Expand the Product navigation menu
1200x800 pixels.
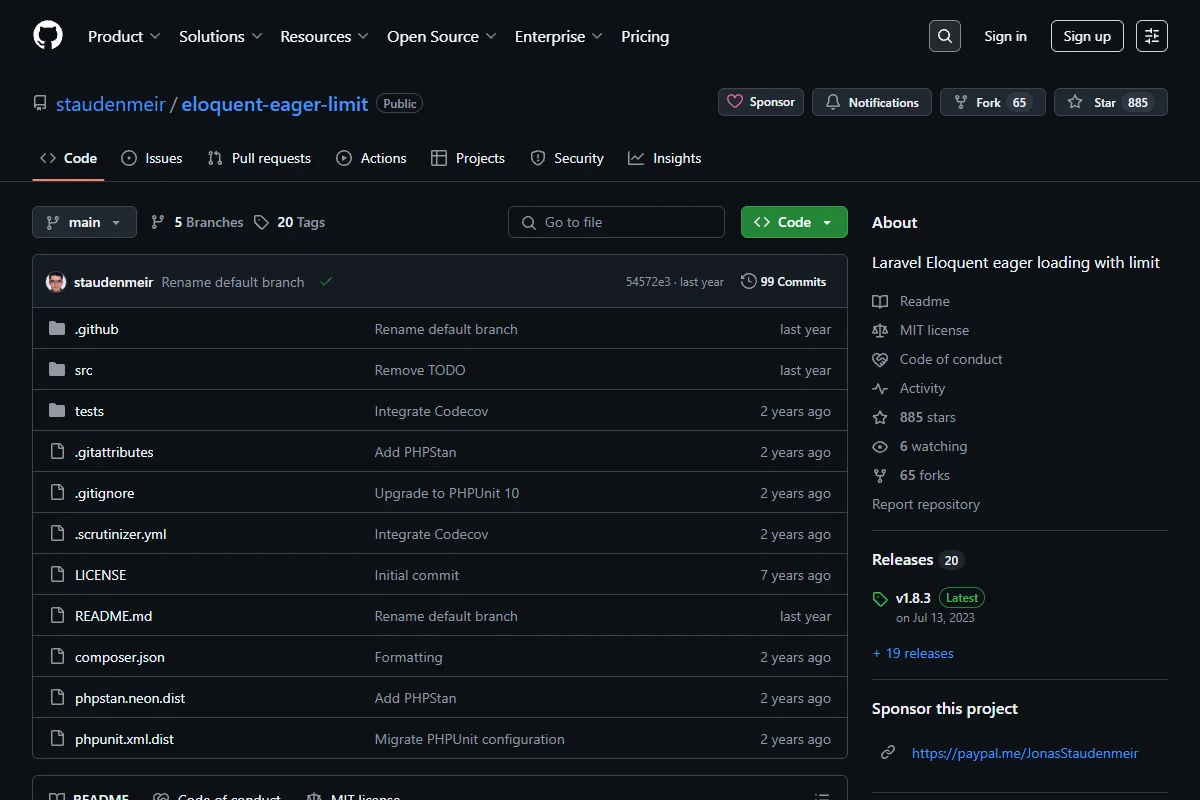point(124,36)
